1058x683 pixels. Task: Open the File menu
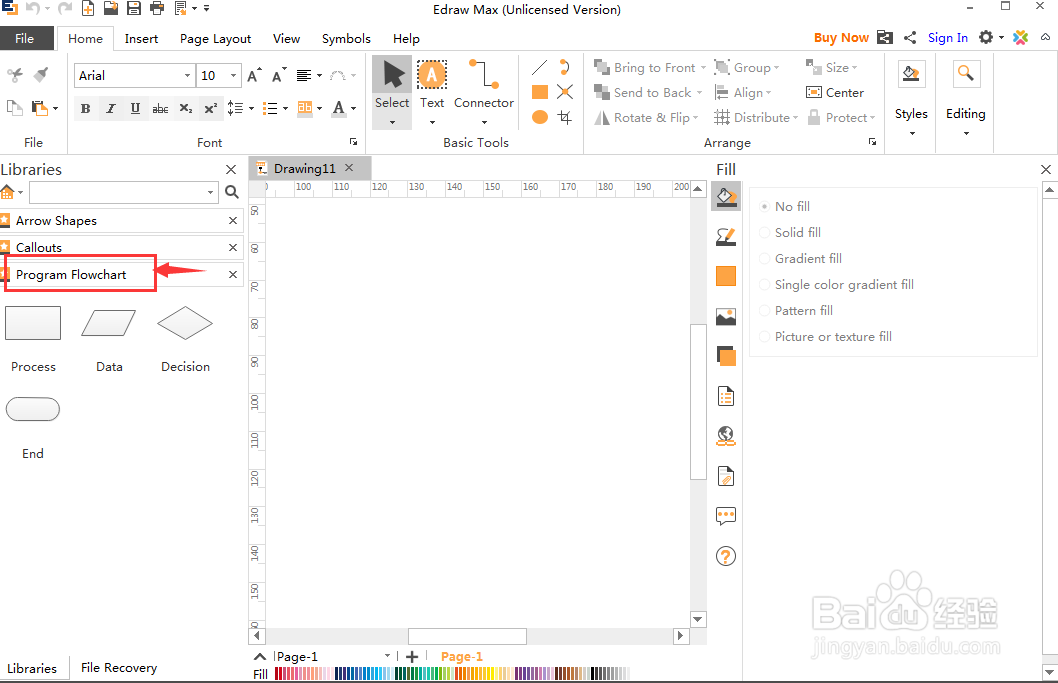(x=25, y=38)
